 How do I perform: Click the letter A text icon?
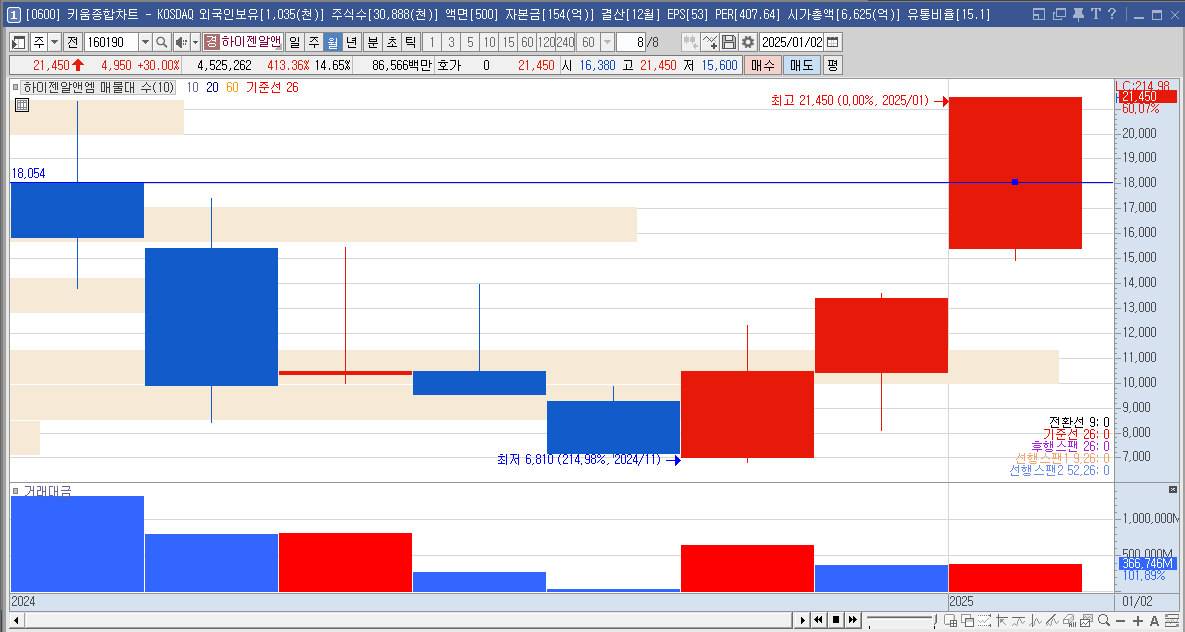(x=1155, y=621)
